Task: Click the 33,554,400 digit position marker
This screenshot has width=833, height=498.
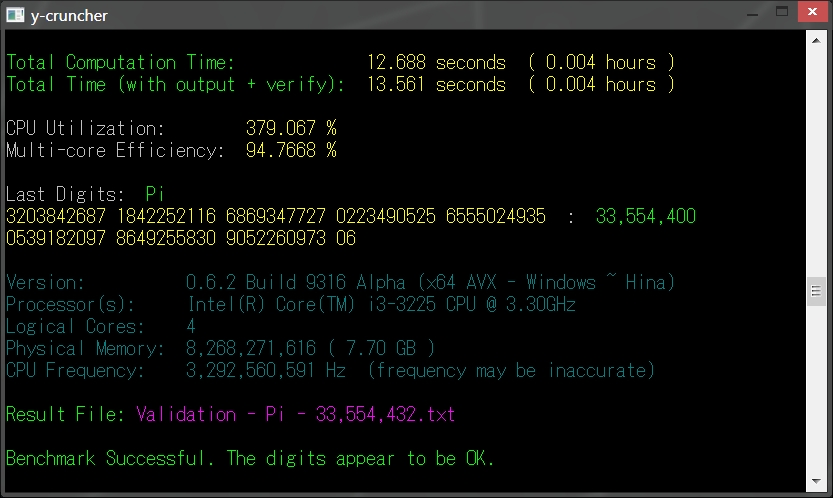Action: [x=645, y=216]
